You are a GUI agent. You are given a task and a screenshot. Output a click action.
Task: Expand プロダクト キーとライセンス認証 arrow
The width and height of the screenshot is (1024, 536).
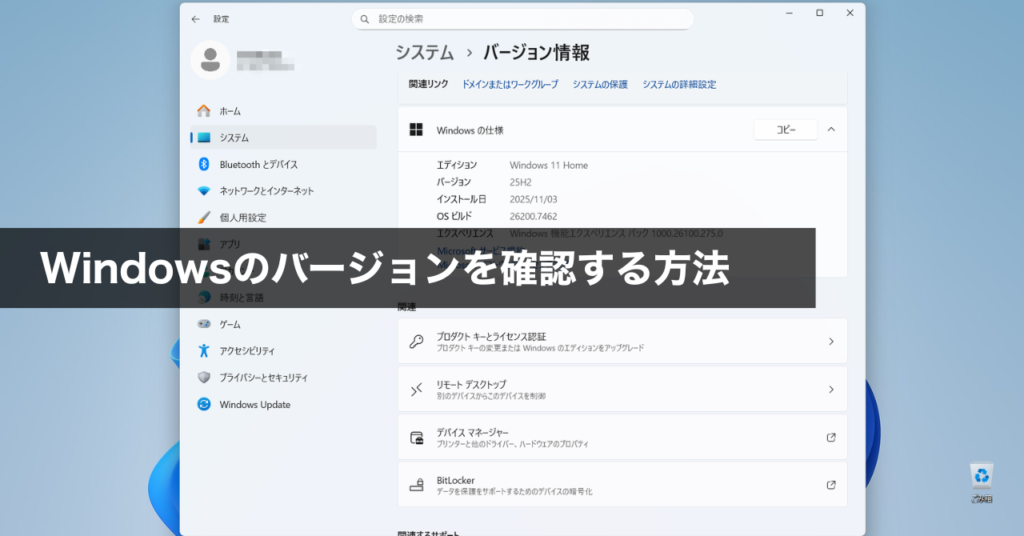[831, 342]
